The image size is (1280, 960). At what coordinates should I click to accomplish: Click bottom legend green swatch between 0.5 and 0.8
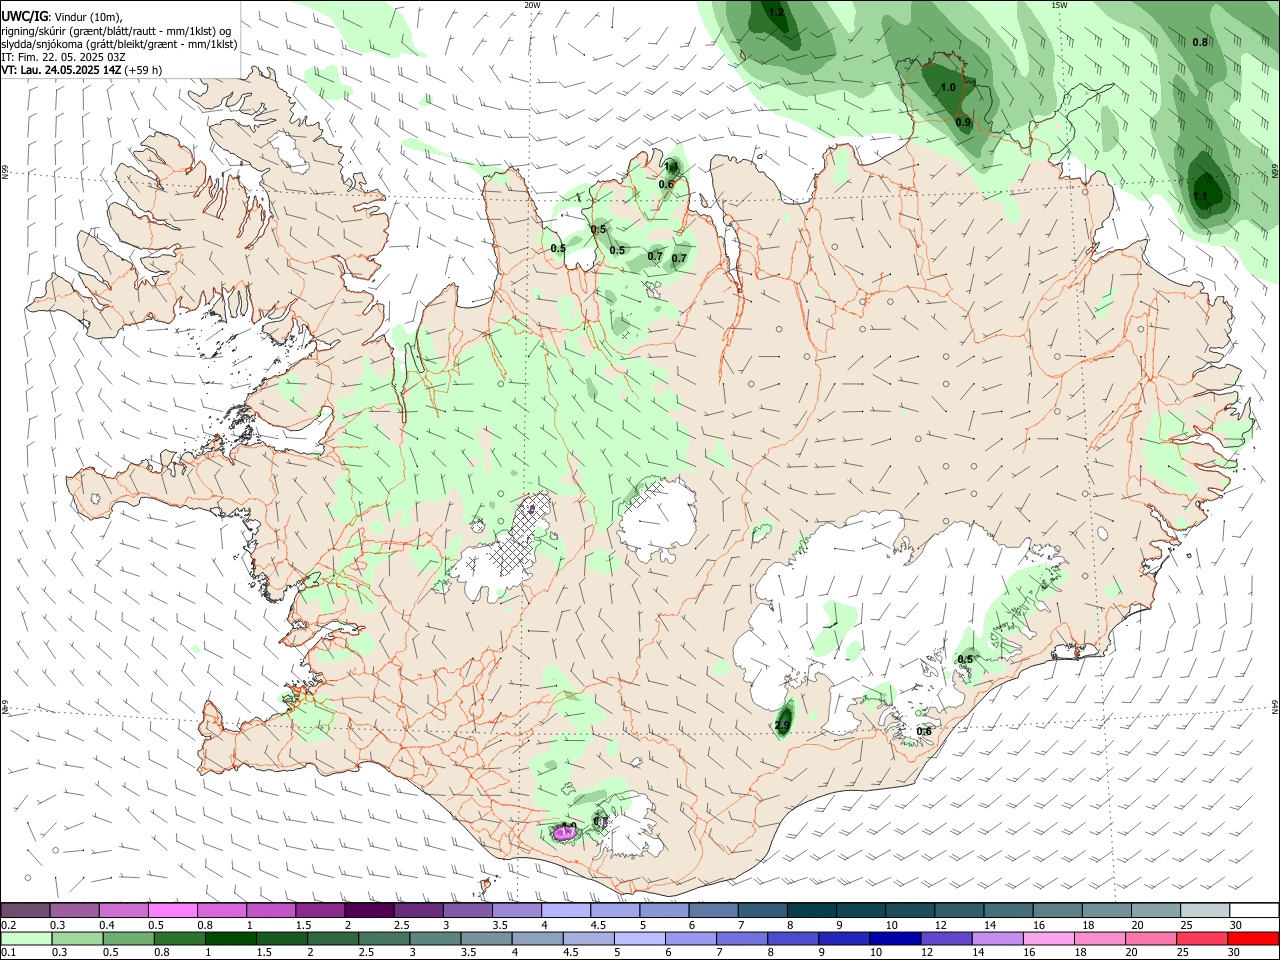(127, 938)
